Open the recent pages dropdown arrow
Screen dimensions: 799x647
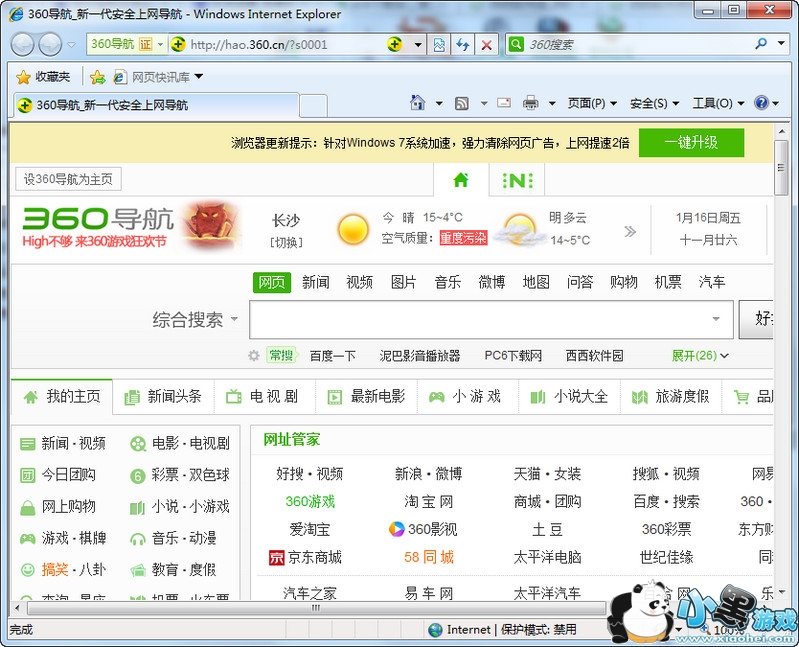pos(72,45)
